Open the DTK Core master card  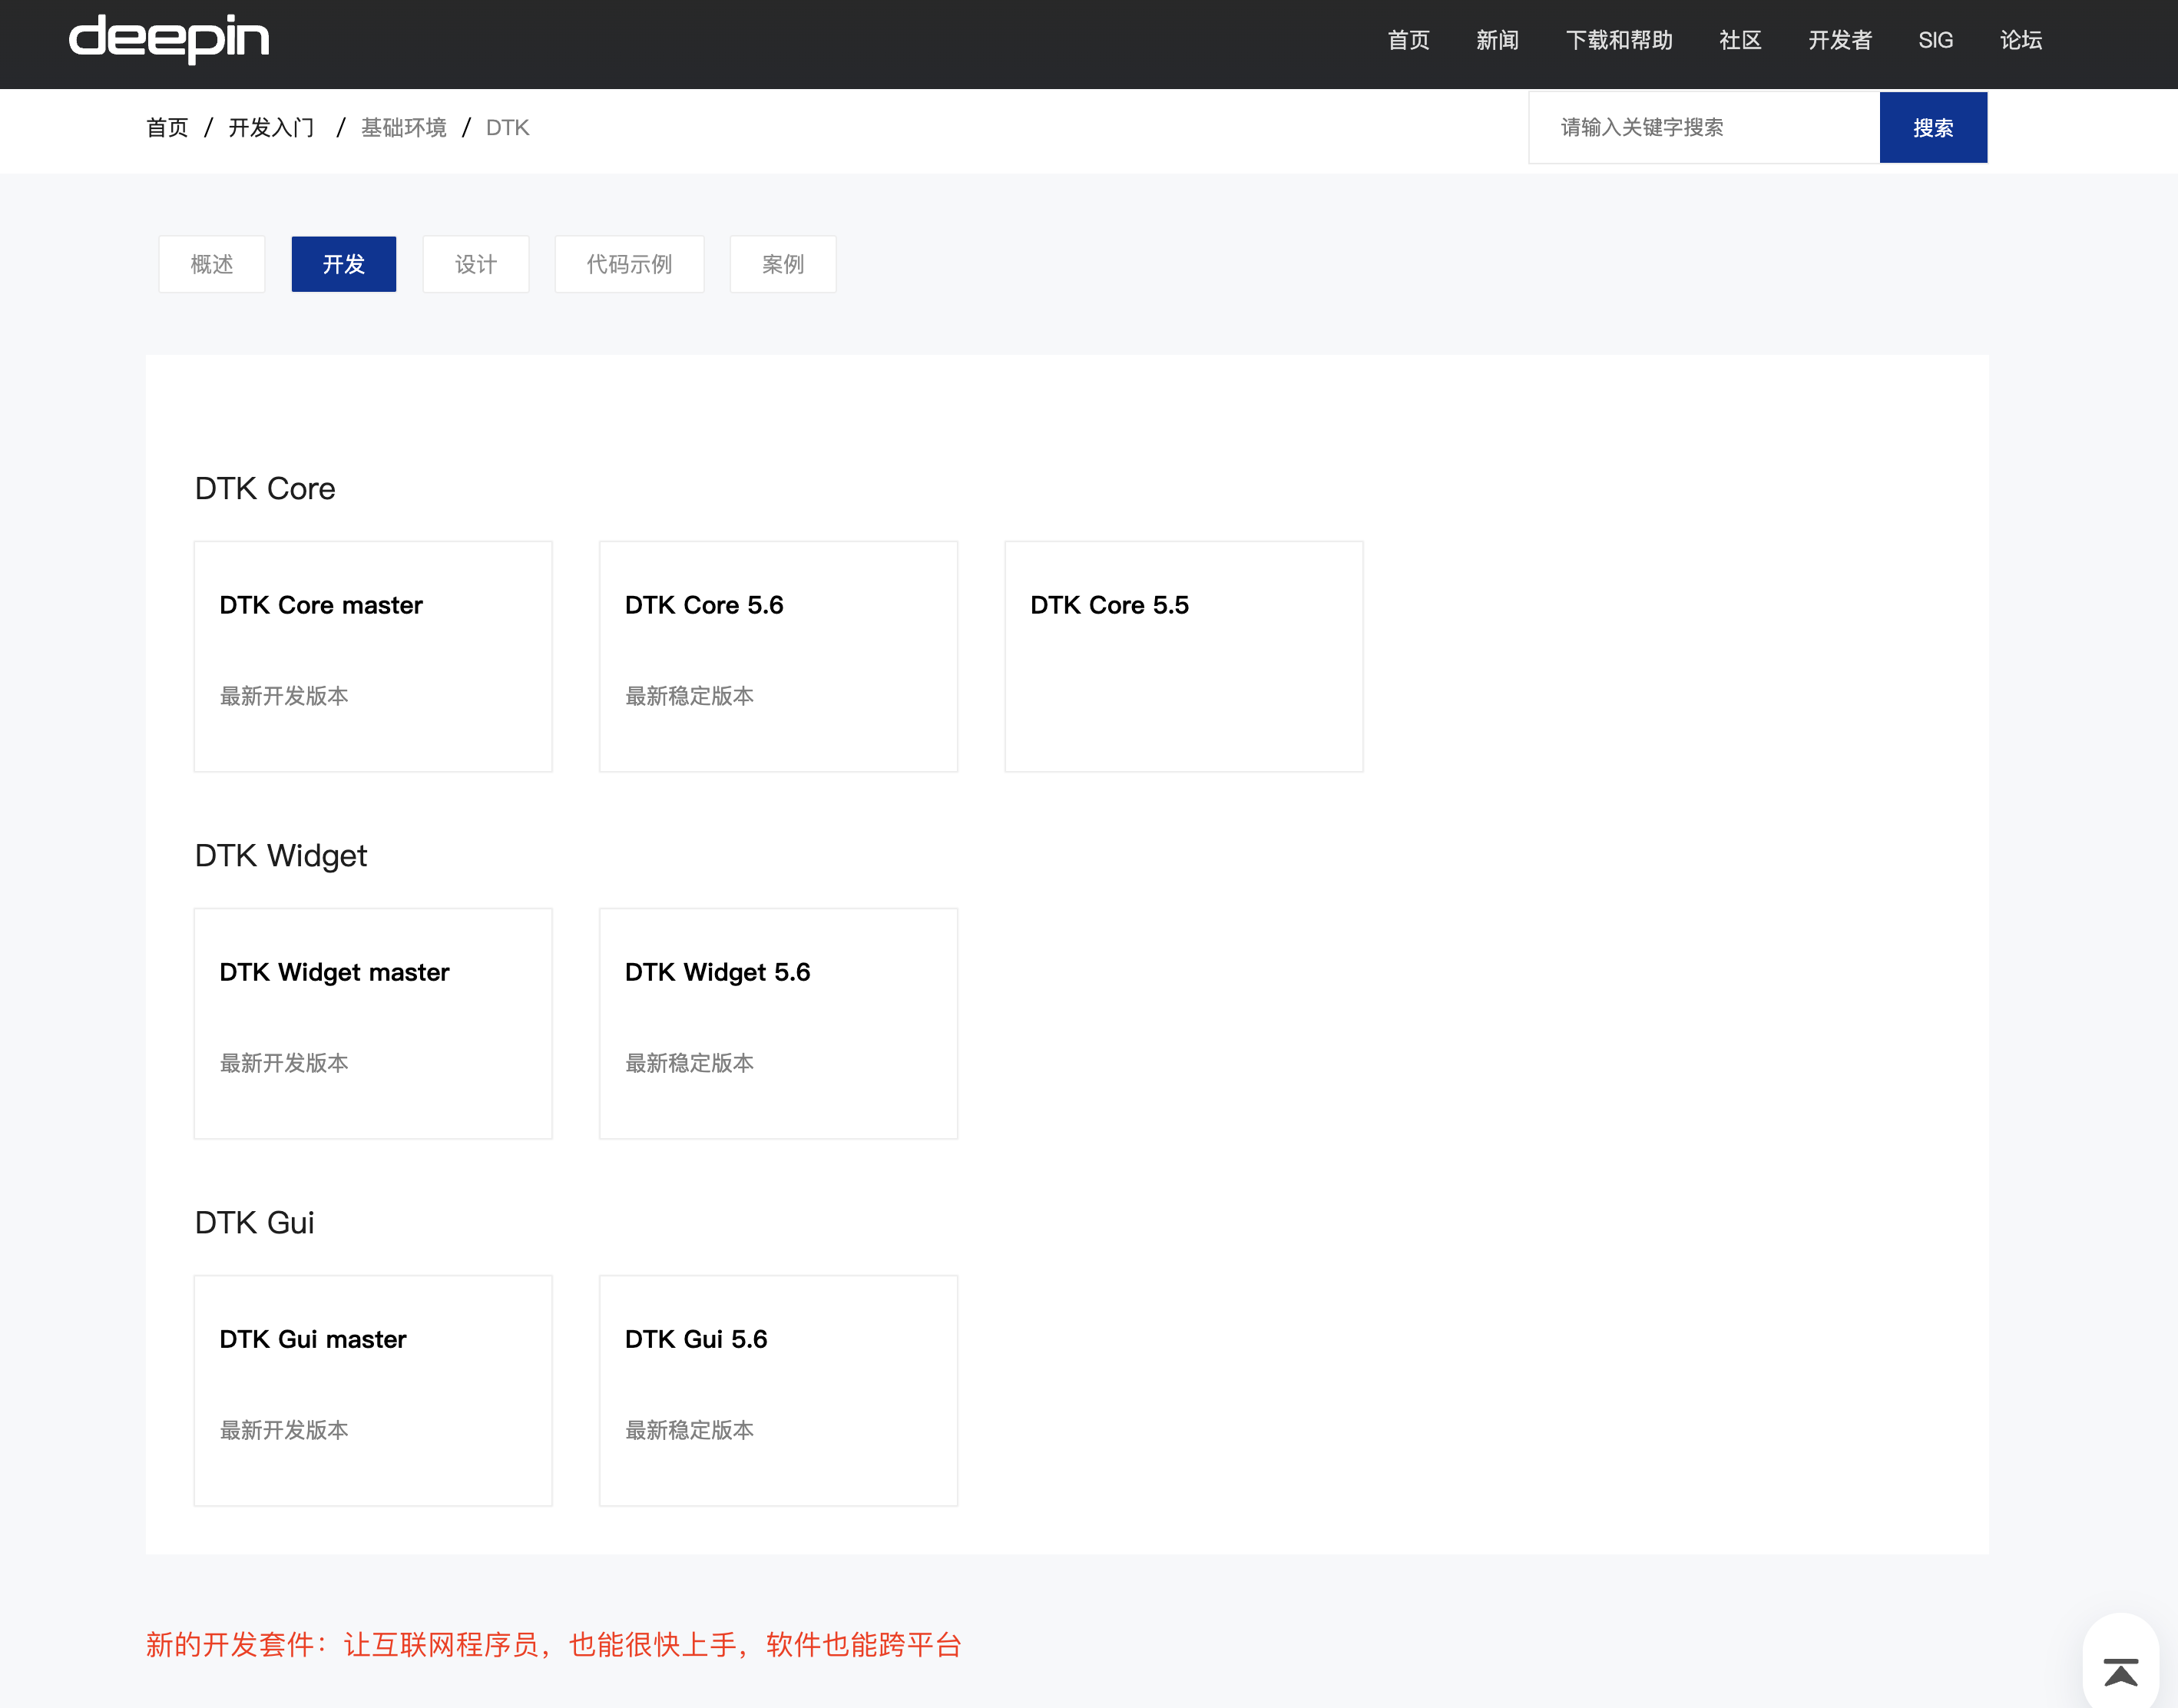(x=372, y=656)
